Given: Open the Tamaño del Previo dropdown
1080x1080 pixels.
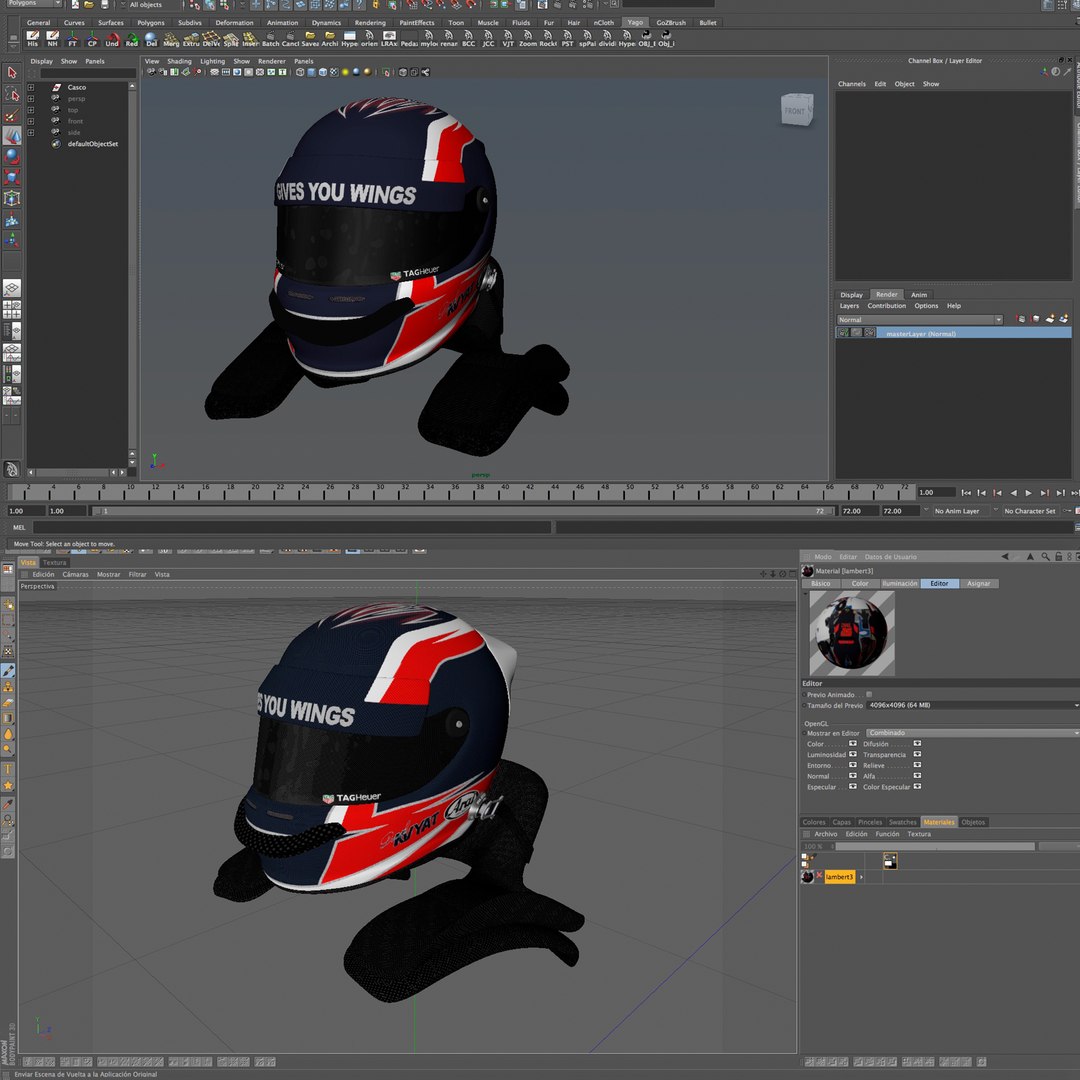Looking at the screenshot, I should [973, 705].
